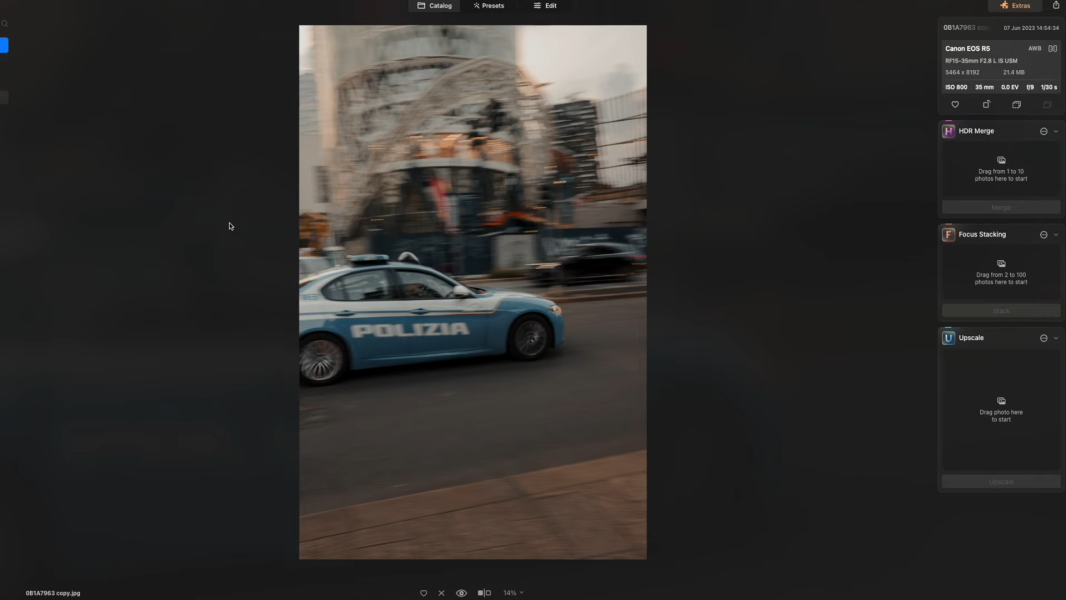This screenshot has height=600, width=1066.
Task: Click the police car photo preview
Action: click(x=472, y=292)
